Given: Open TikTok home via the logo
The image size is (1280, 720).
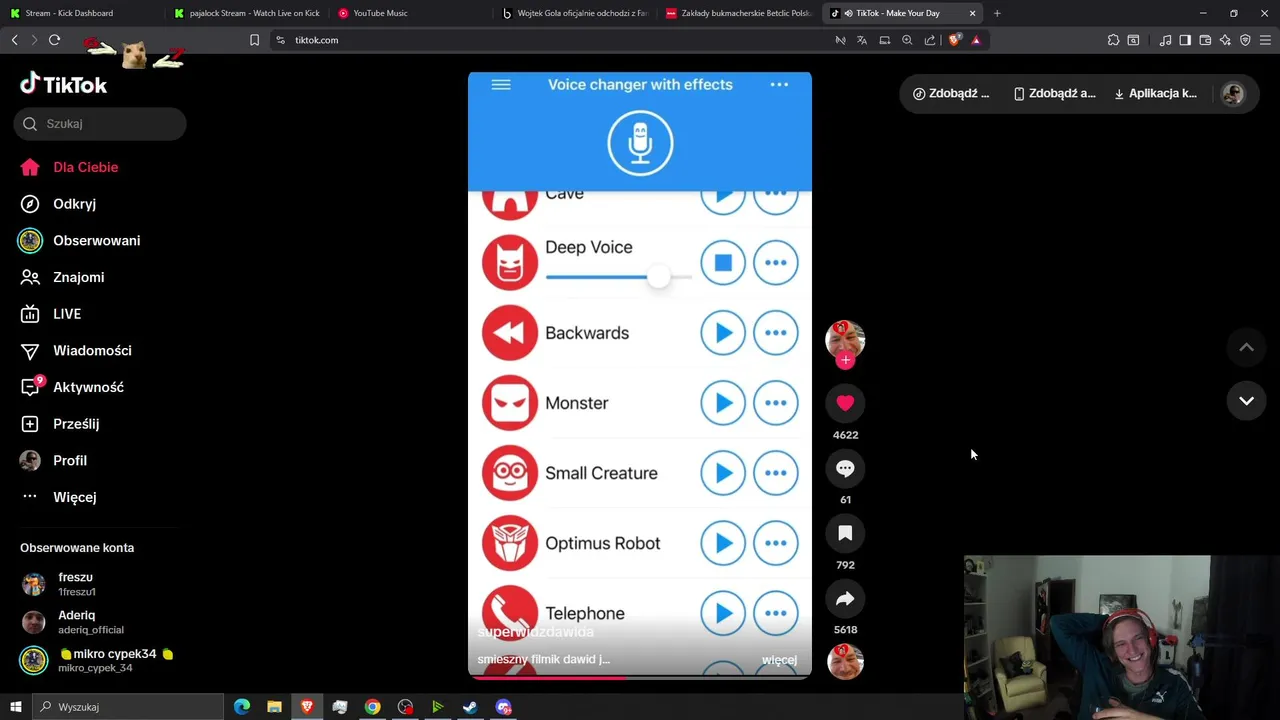Looking at the screenshot, I should pyautogui.click(x=64, y=85).
